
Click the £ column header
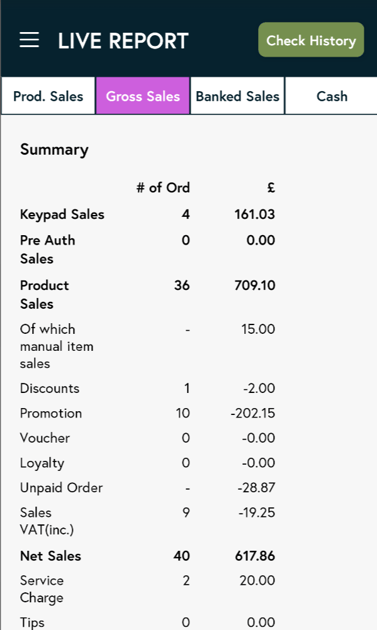[x=271, y=188]
